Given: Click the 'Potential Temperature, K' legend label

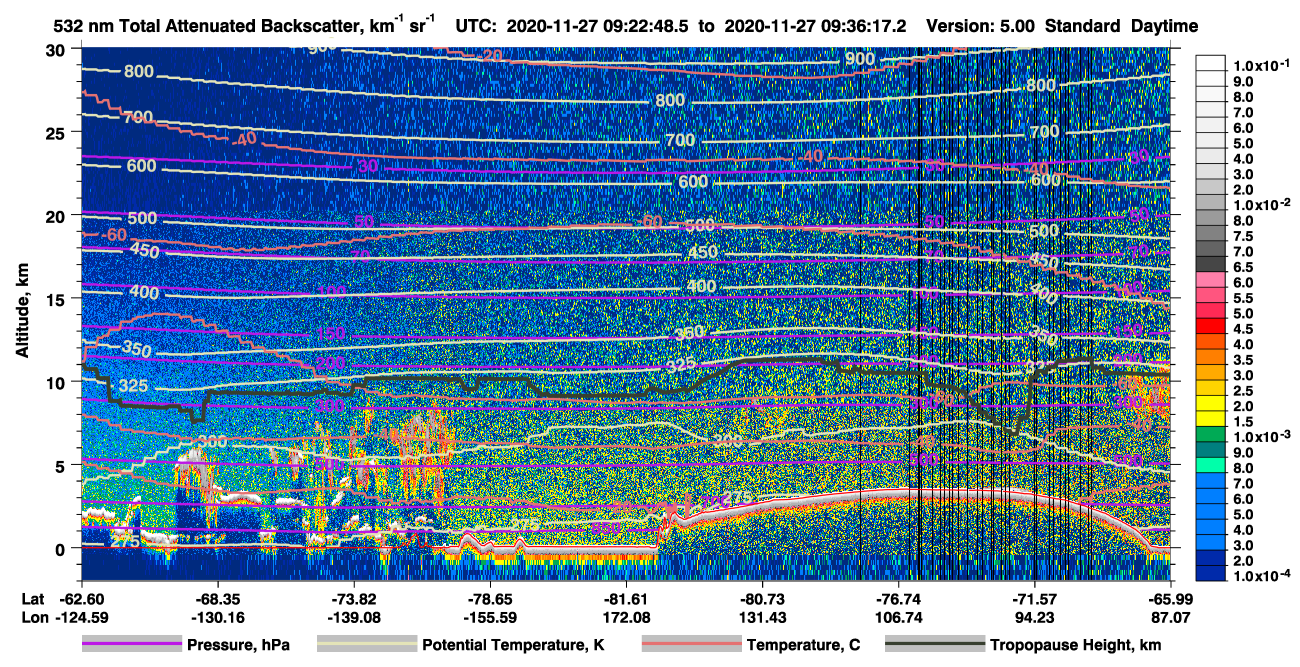Looking at the screenshot, I should (x=513, y=645).
